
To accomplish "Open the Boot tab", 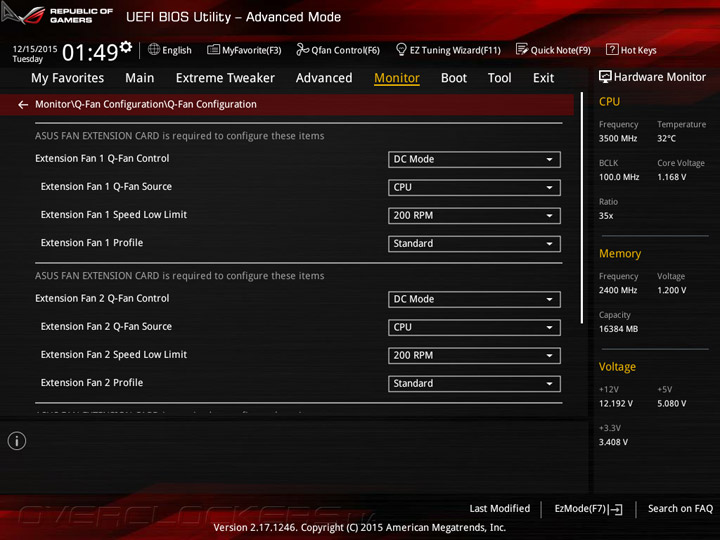I will pos(454,78).
